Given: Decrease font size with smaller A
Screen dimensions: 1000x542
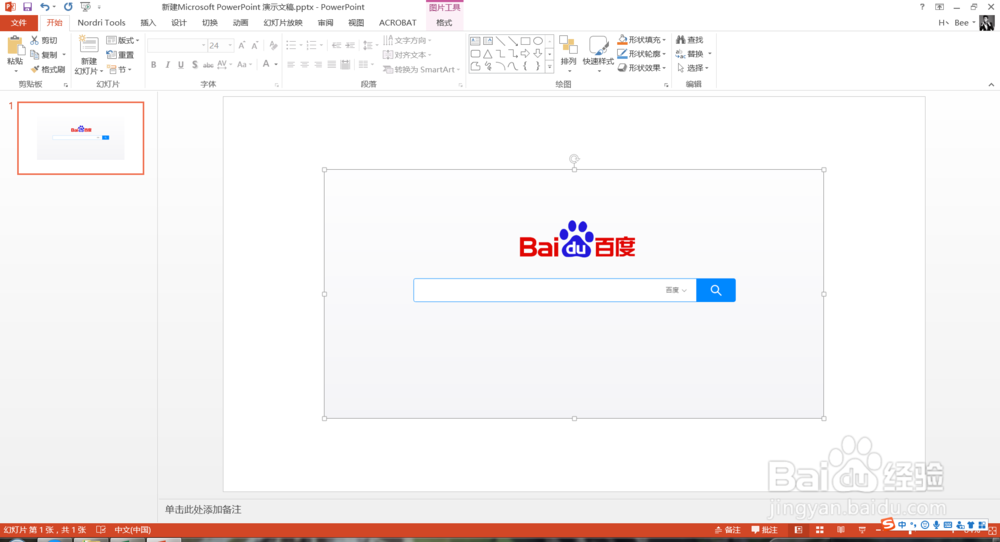Looking at the screenshot, I should [254, 45].
